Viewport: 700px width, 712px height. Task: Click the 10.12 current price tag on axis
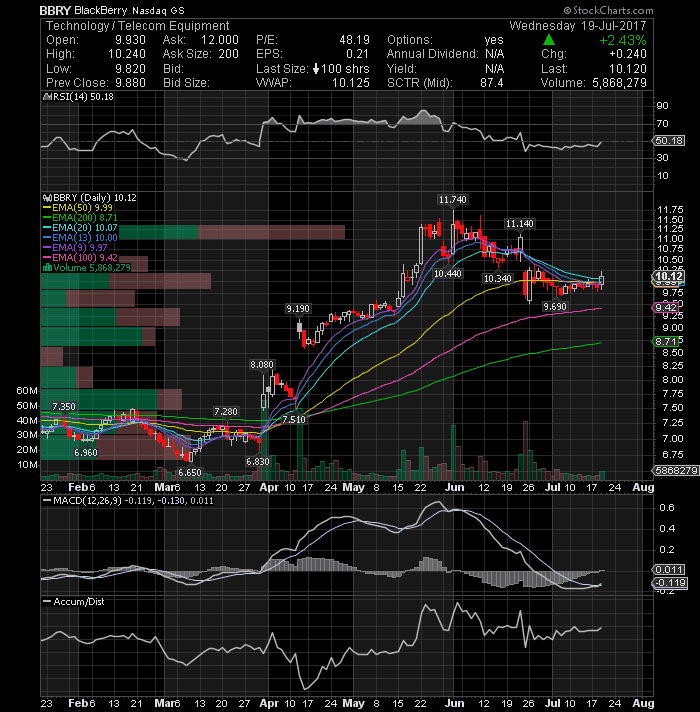coord(669,276)
